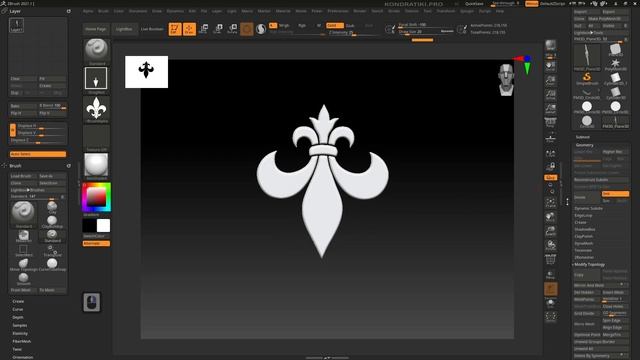Expand Dynamic Subdiv section
The height and width of the screenshot is (360, 640).
click(589, 209)
